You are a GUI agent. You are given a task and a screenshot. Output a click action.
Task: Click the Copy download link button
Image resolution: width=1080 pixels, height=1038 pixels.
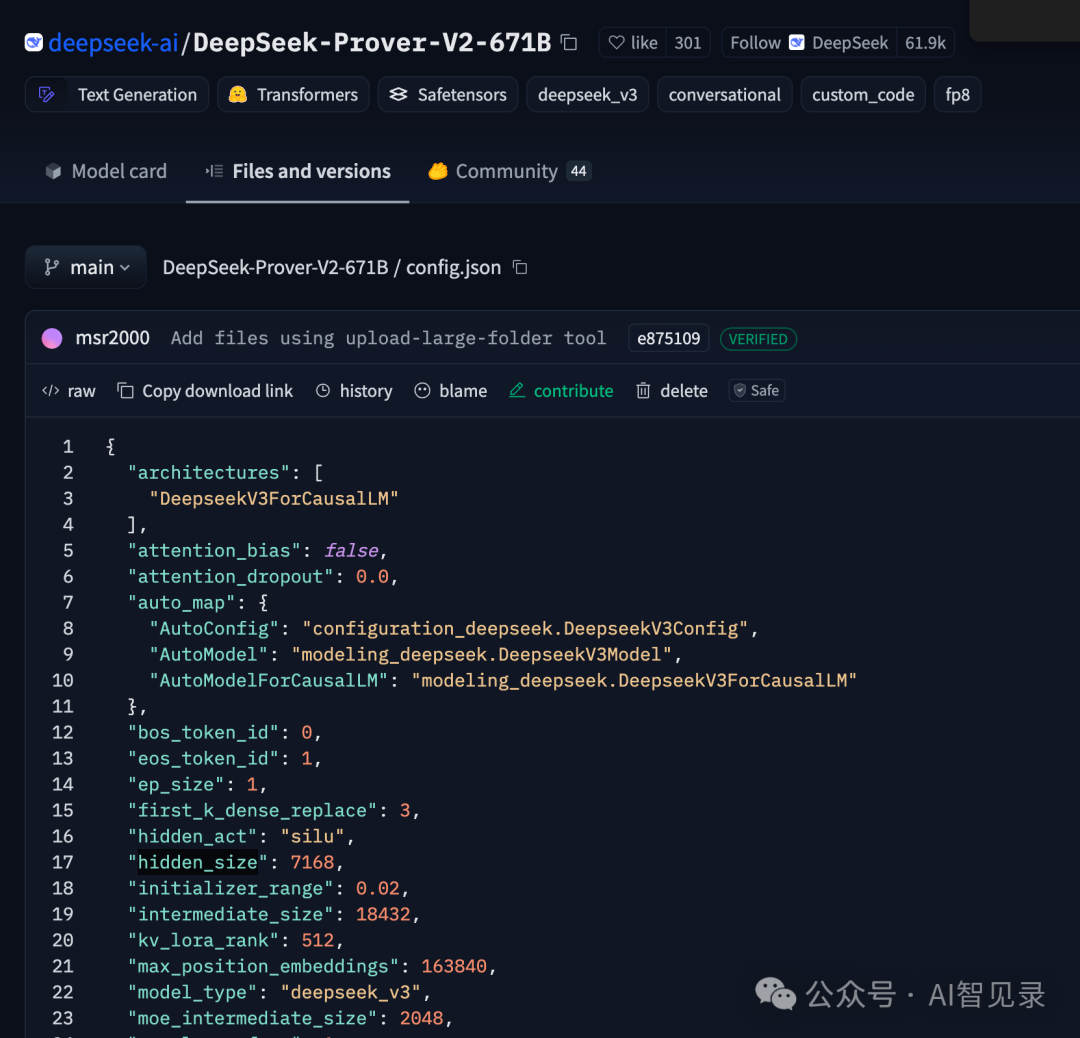click(205, 391)
